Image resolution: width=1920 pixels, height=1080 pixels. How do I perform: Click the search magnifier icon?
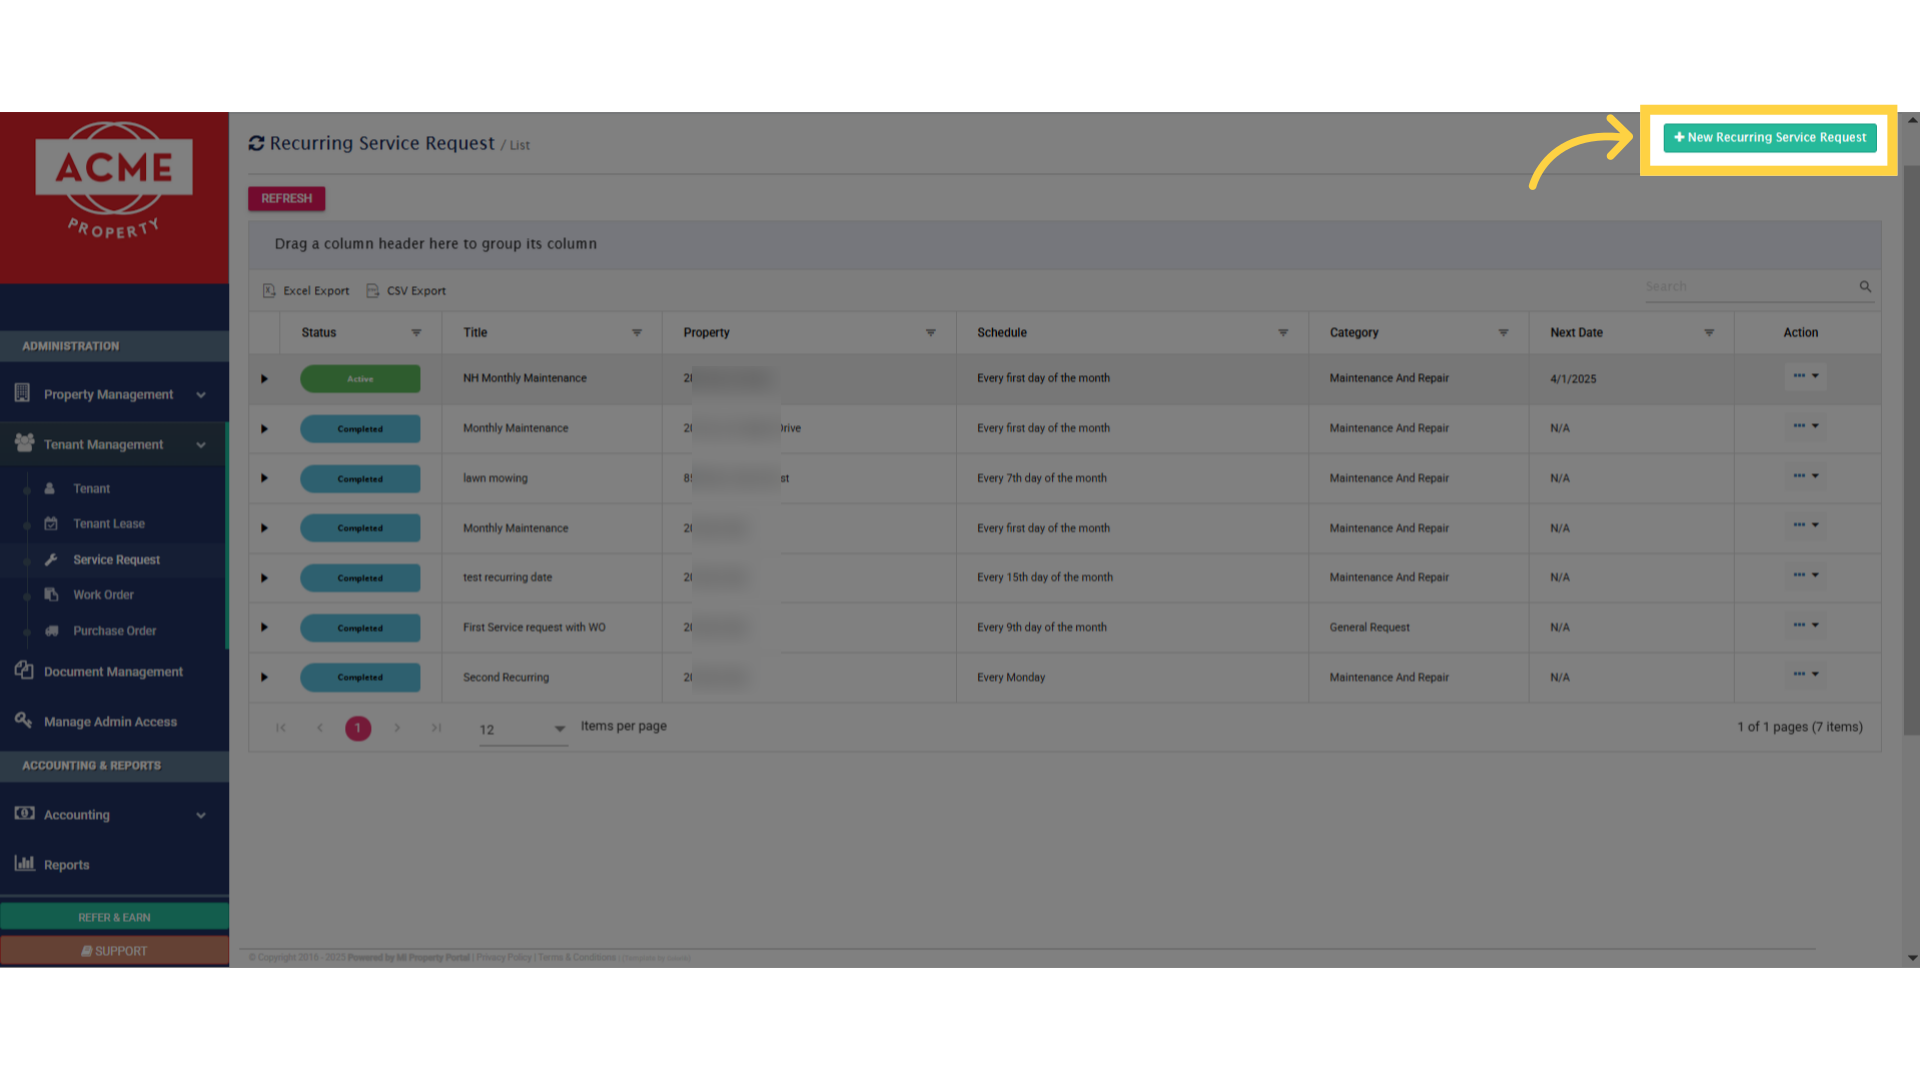click(x=1865, y=287)
